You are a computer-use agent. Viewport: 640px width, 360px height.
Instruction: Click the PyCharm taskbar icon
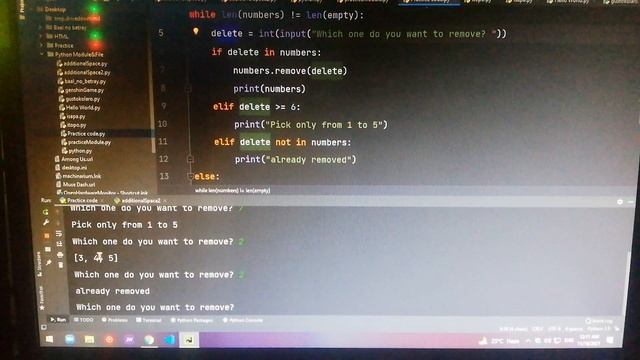click(x=189, y=340)
